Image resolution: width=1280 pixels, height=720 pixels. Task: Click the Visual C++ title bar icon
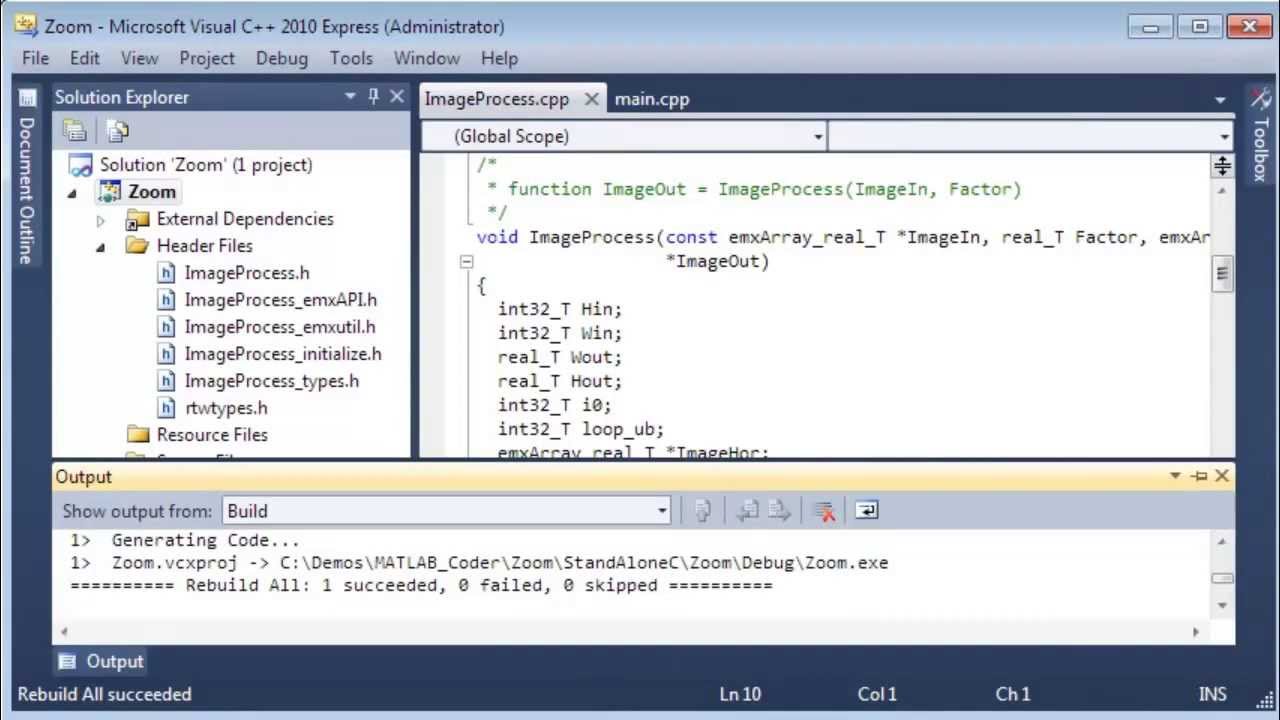tap(27, 26)
